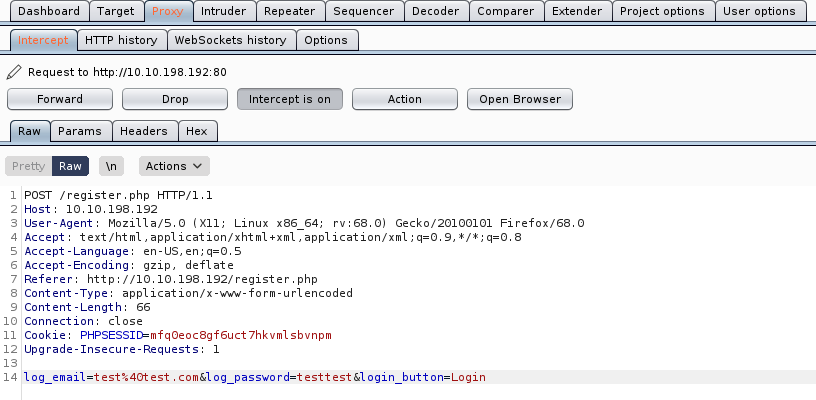Switch to Pretty view mode
This screenshot has height=400, width=816.
(x=28, y=166)
